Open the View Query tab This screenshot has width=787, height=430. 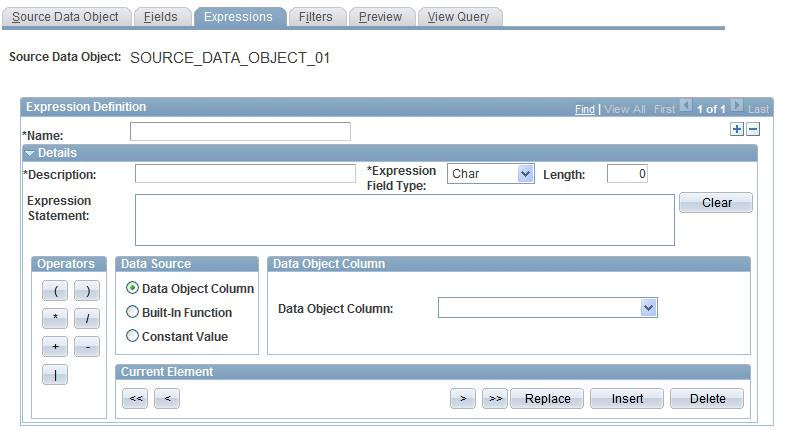click(x=458, y=17)
